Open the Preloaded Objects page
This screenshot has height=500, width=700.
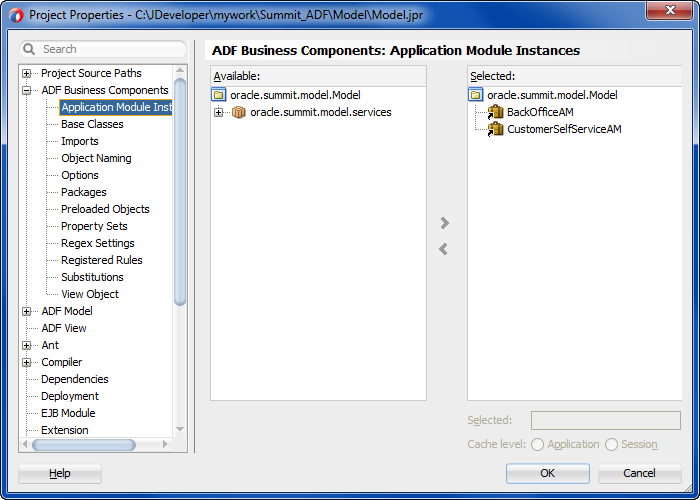click(105, 209)
